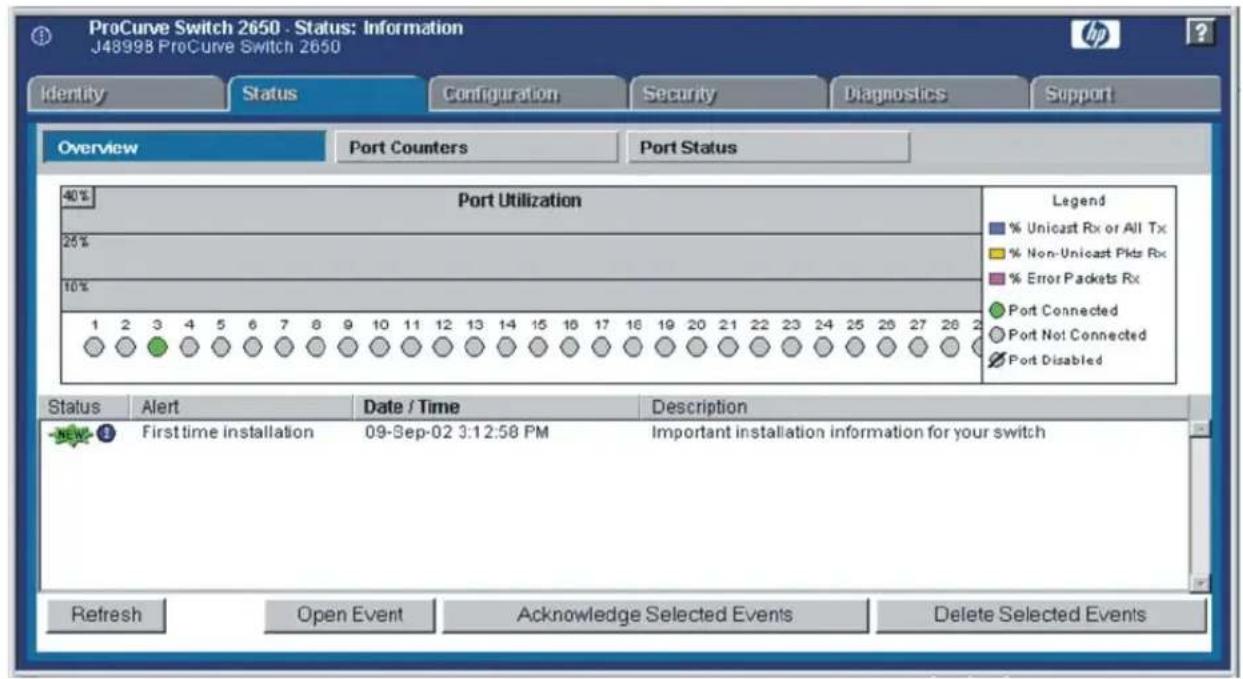Select port 28 indicator circle
The height and width of the screenshot is (679, 1243).
click(x=950, y=347)
